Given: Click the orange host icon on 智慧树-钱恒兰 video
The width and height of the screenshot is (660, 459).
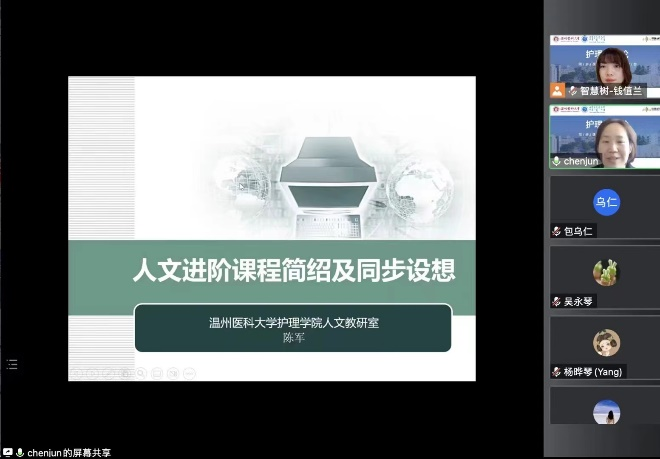Looking at the screenshot, I should (556, 90).
